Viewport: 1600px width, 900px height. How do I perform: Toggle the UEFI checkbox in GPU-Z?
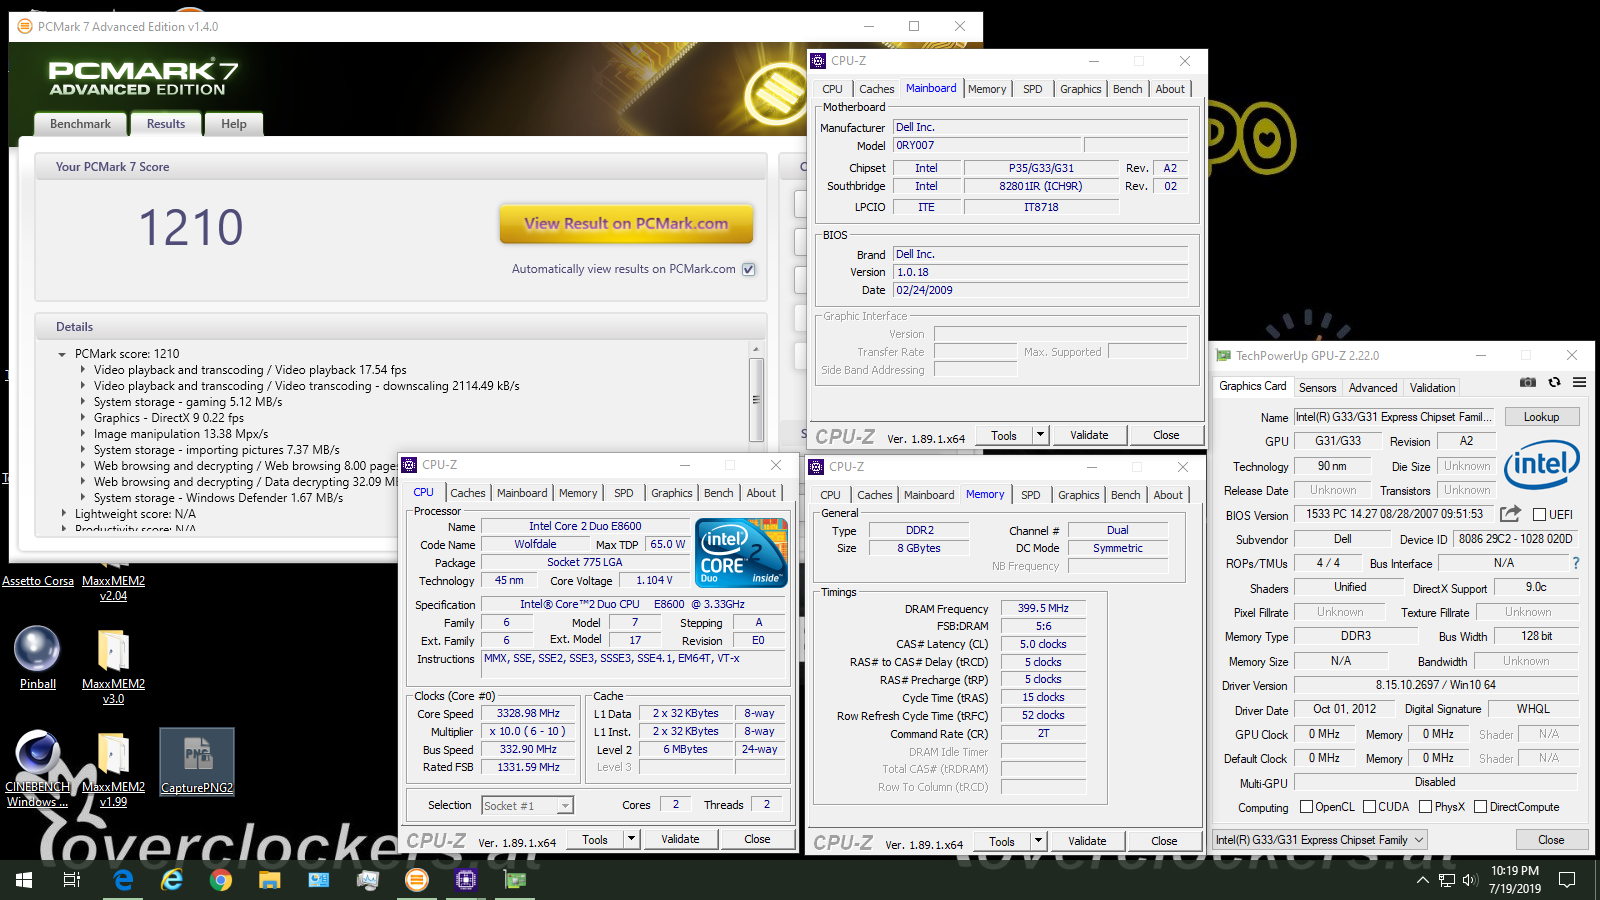[1540, 515]
